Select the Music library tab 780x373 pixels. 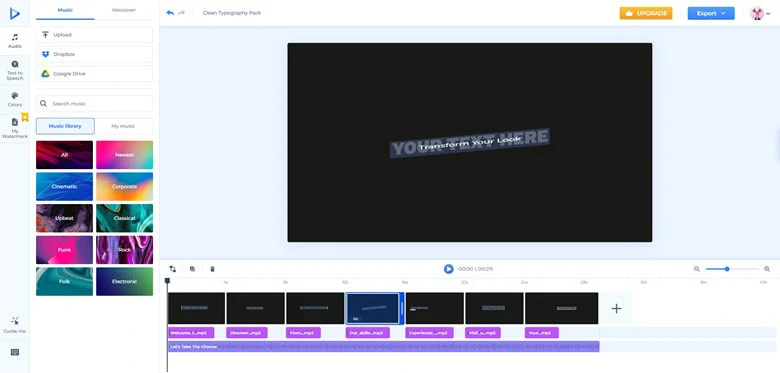(x=65, y=126)
